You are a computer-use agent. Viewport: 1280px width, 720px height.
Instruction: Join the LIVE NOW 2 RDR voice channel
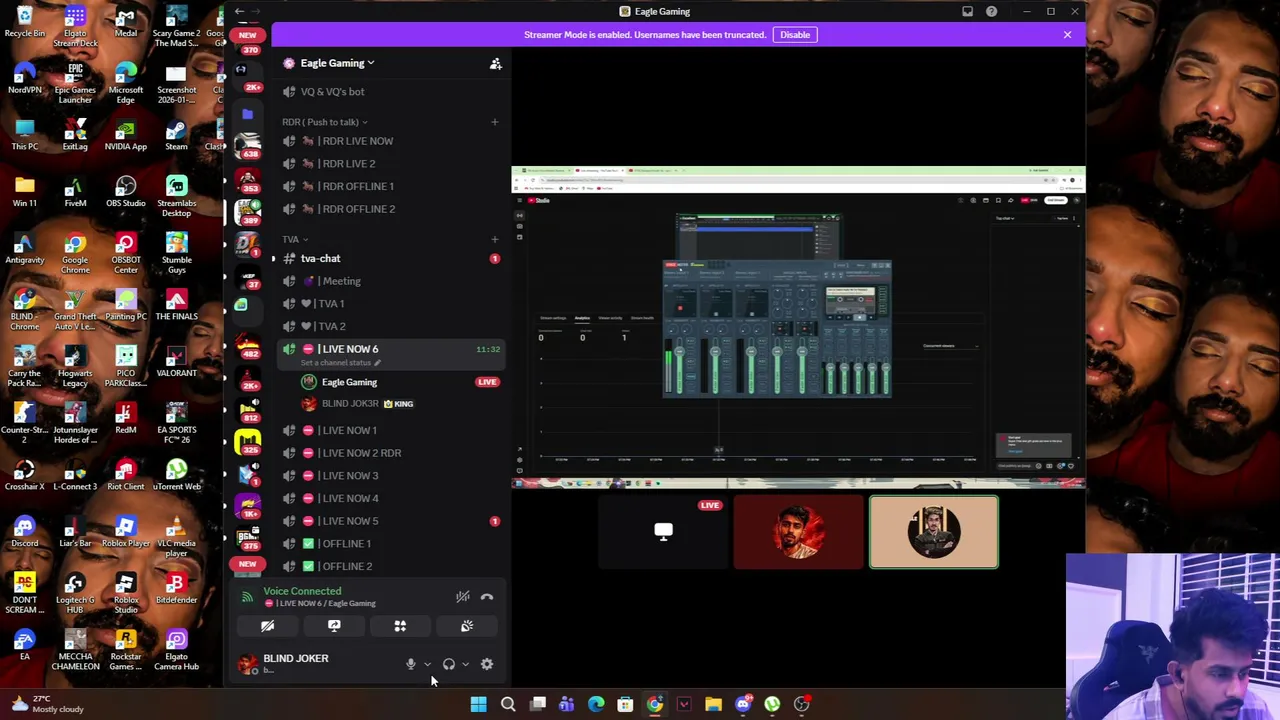coord(391,453)
